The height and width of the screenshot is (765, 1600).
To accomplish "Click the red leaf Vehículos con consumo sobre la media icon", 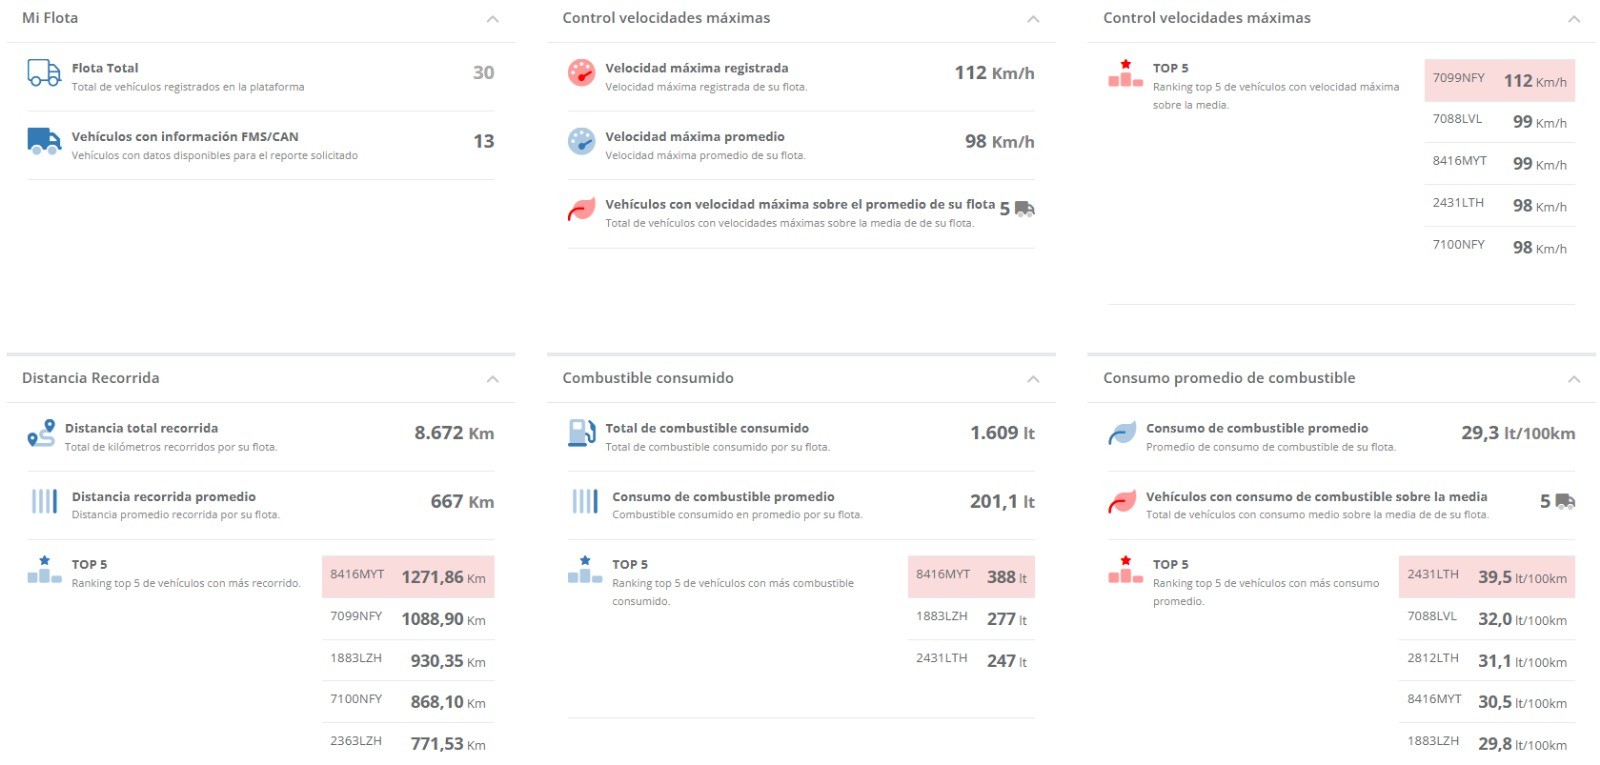I will 1122,501.
